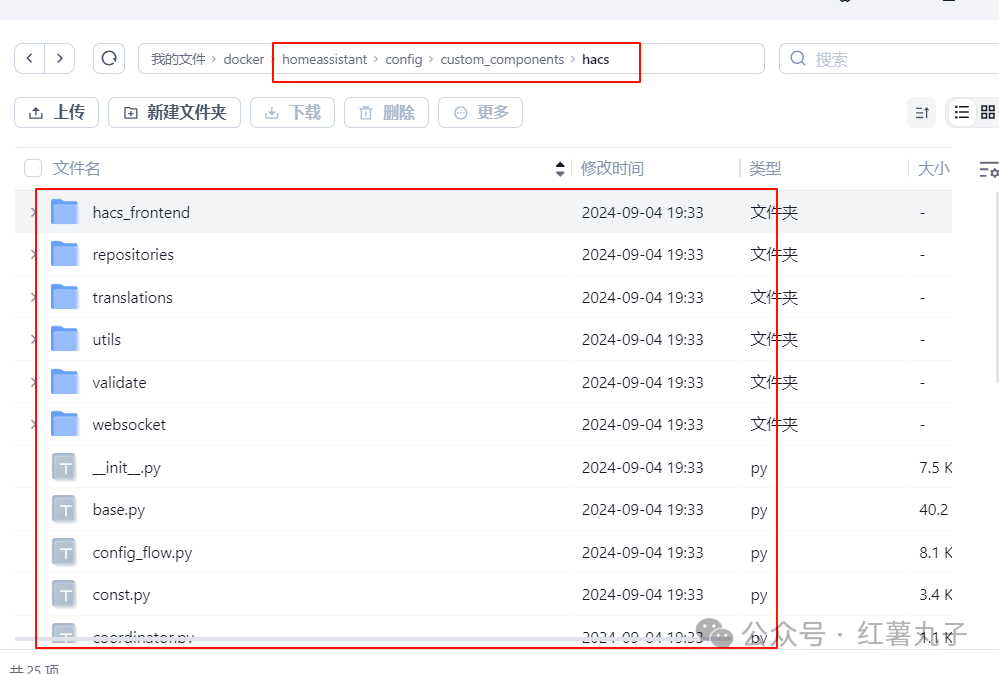This screenshot has height=674, width=999.
Task: Navigate to 我的文件 in the breadcrumb
Action: 178,59
